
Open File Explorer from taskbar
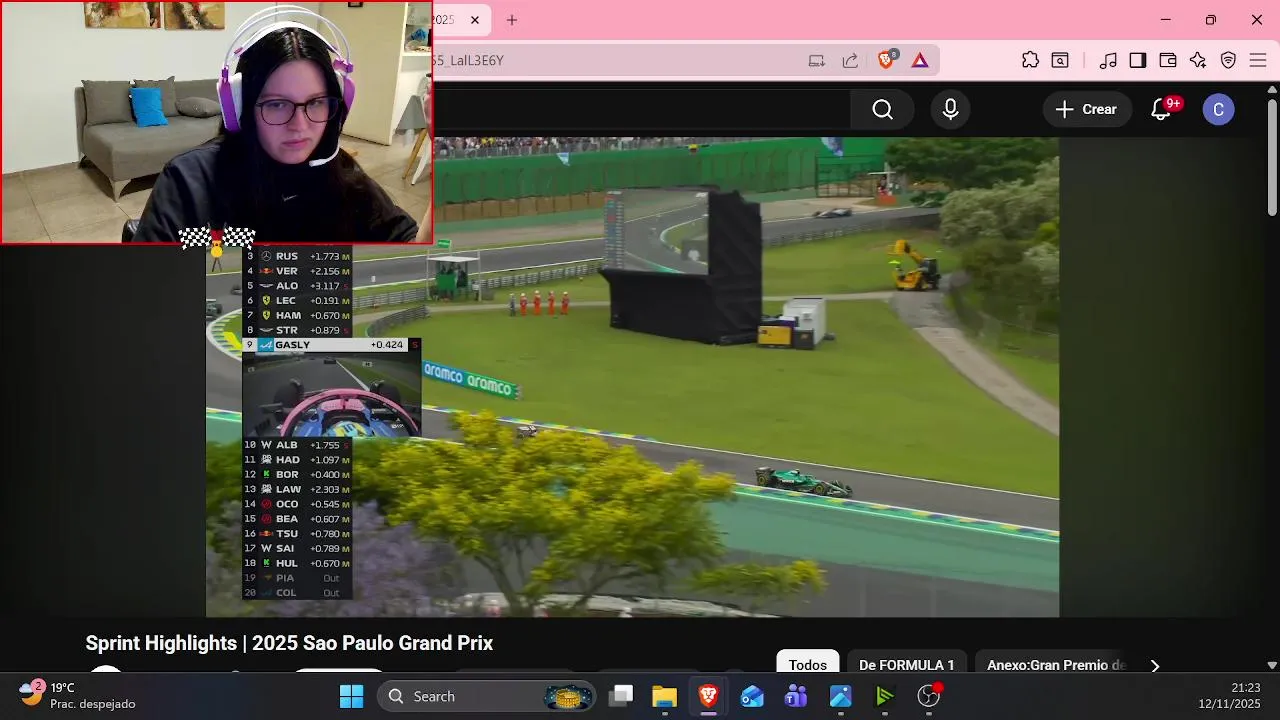click(664, 696)
